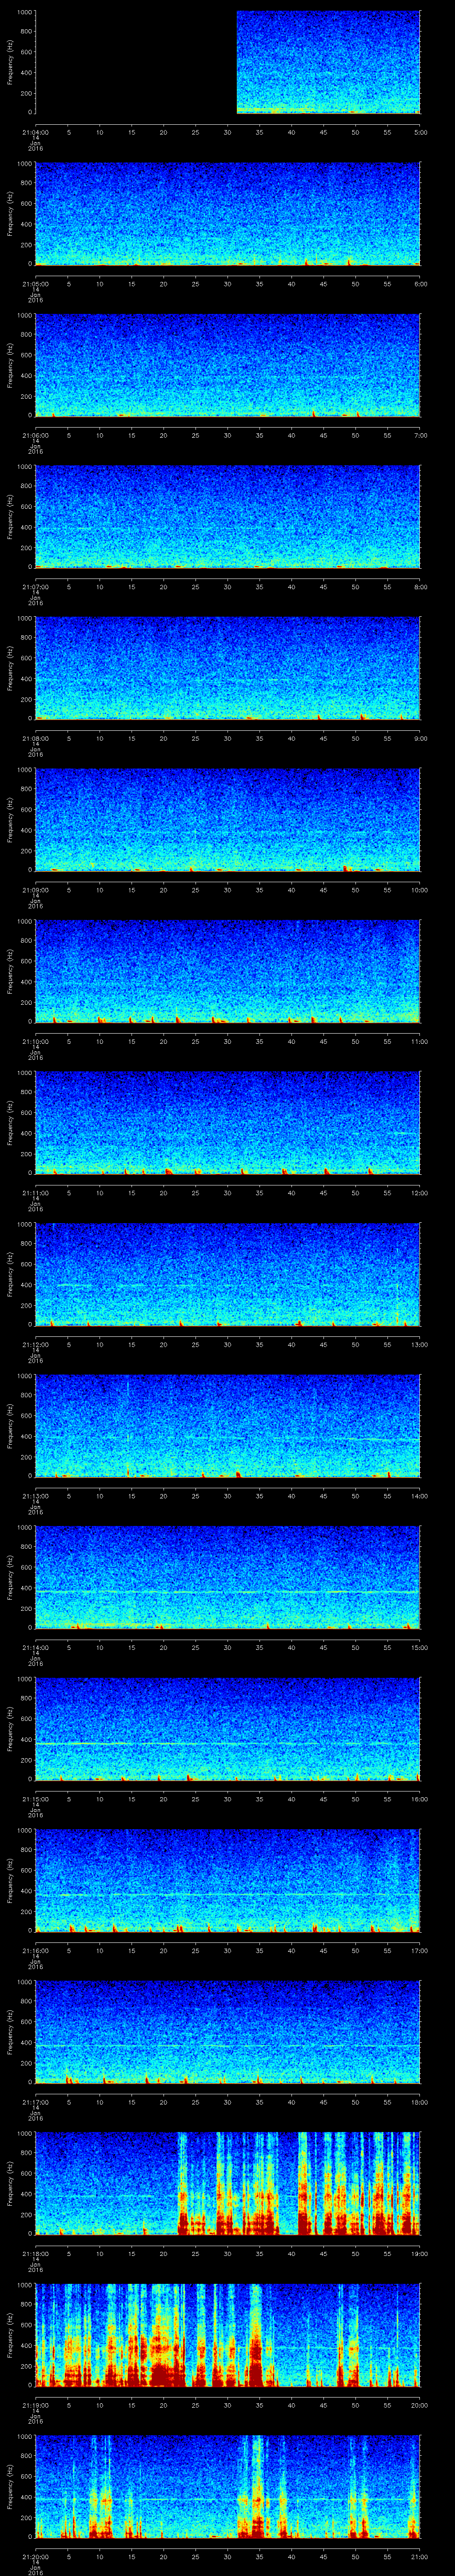Screen dimensions: 455x2576
Task: Open the spectrogram starting at 21:04:00
Action: click(x=228, y=62)
